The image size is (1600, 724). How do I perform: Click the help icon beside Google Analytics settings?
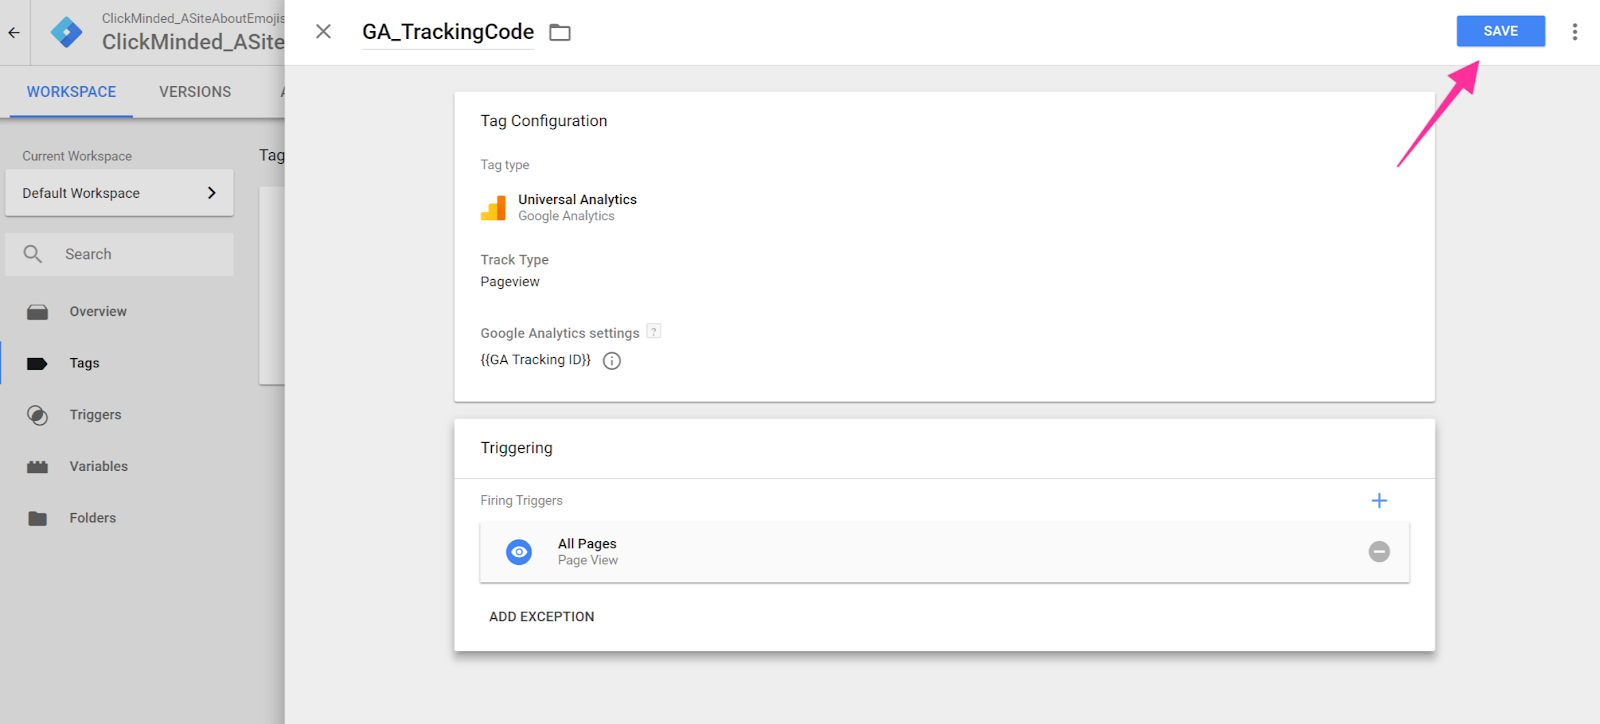coord(654,332)
